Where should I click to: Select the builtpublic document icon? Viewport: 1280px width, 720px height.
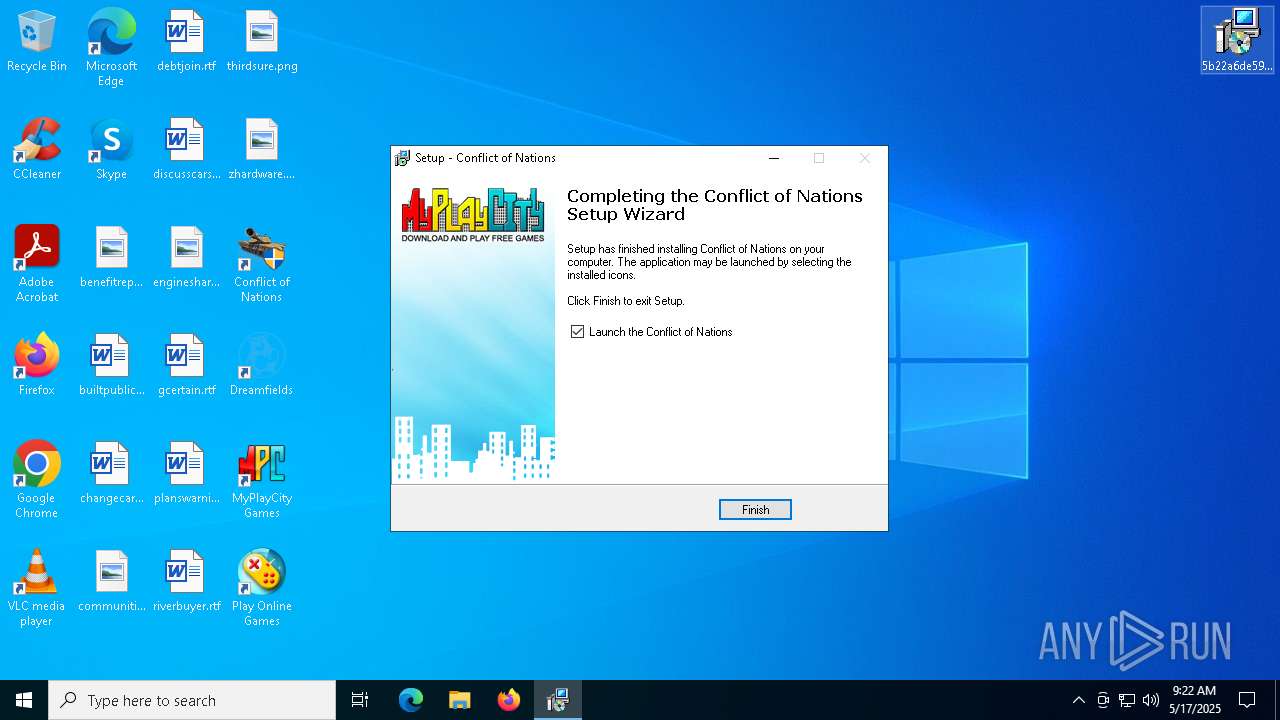111,366
